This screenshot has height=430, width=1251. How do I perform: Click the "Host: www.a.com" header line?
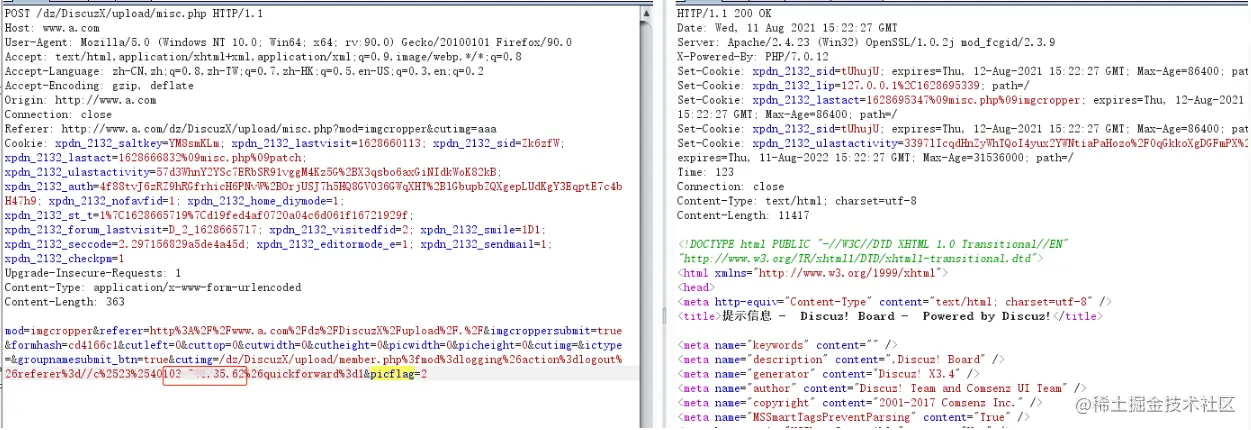point(51,28)
